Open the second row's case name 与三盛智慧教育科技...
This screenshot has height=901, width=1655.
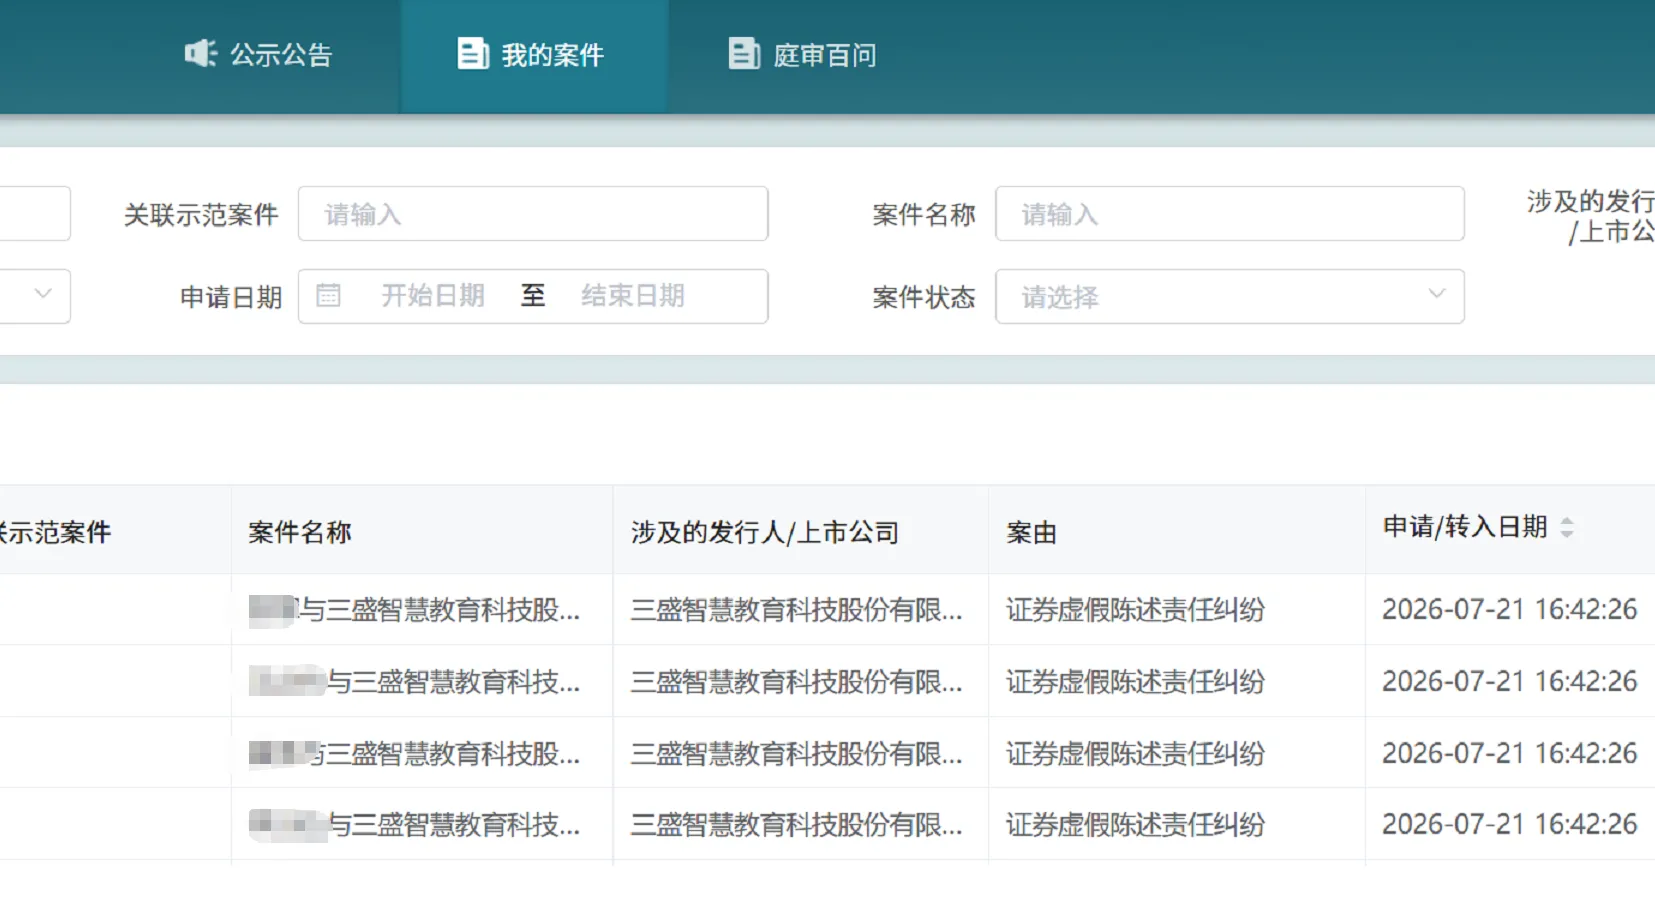coord(415,682)
